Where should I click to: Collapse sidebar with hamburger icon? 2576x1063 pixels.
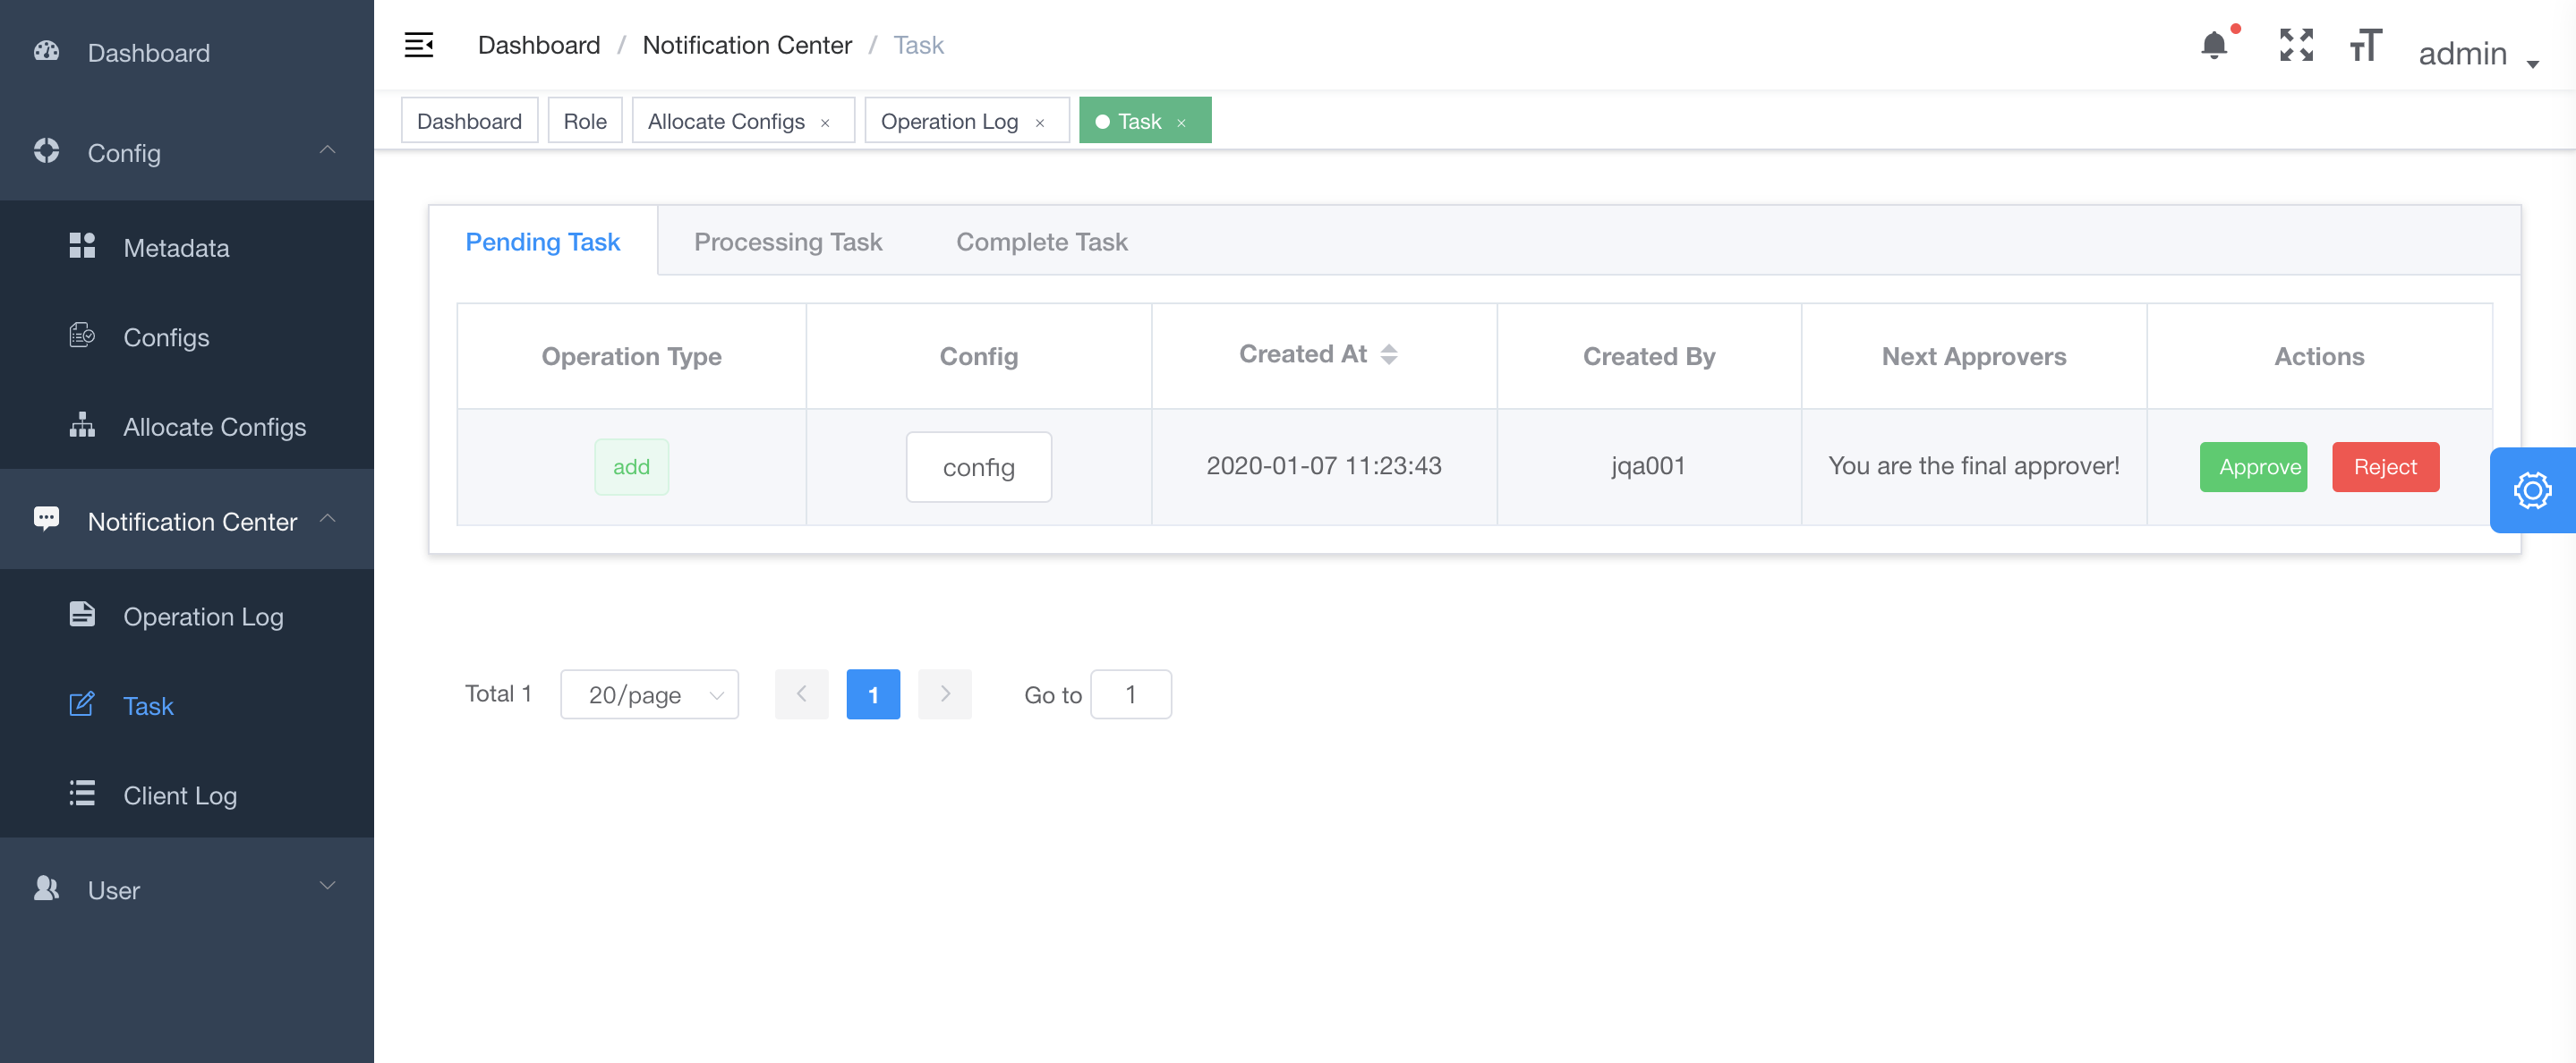point(418,45)
